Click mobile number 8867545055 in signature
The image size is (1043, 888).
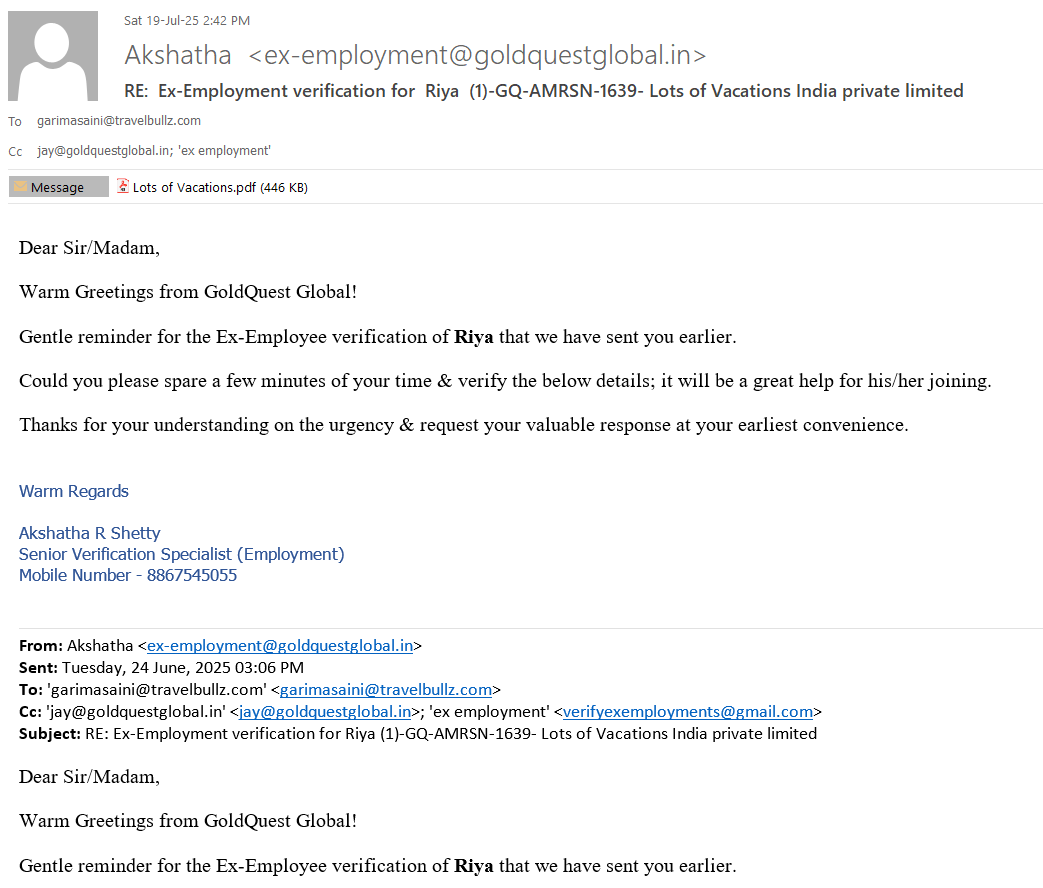[192, 575]
